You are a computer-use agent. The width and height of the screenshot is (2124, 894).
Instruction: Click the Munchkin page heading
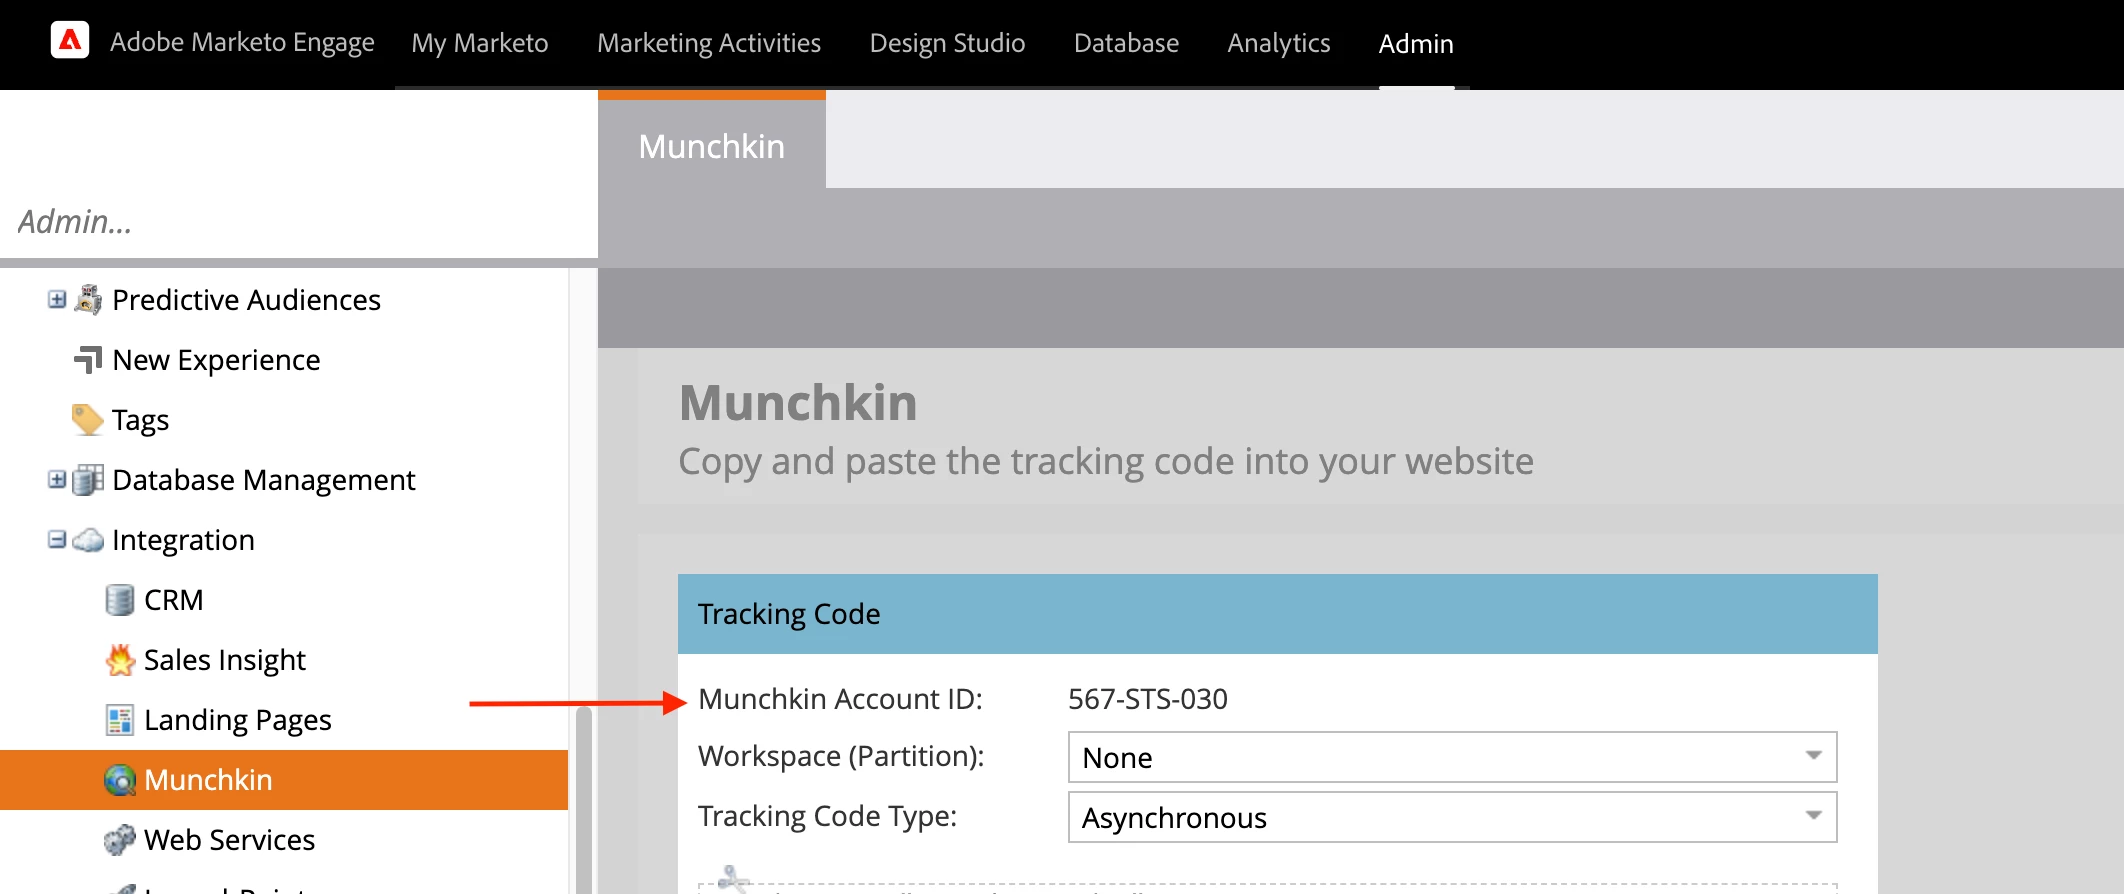pos(798,402)
